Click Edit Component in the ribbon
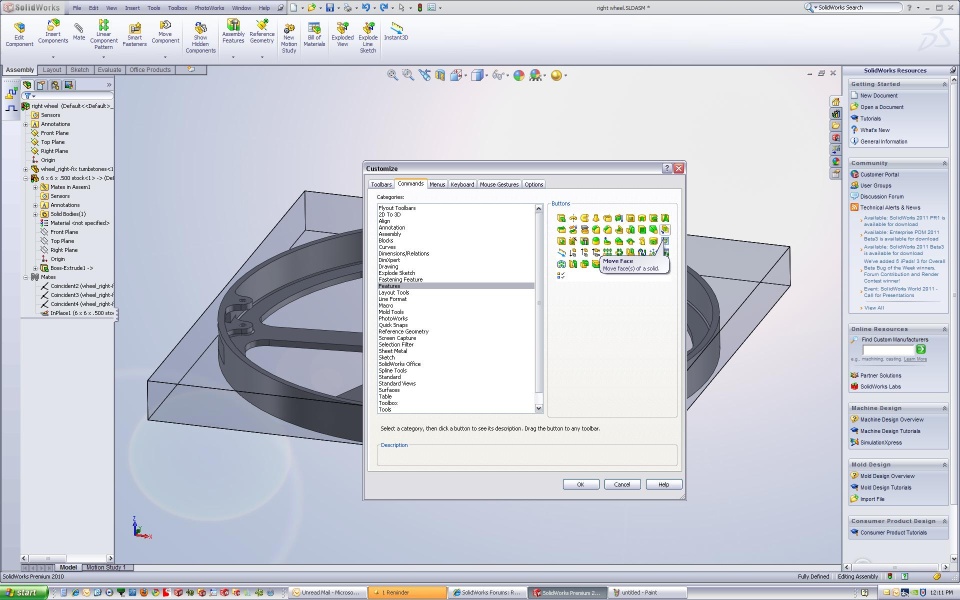This screenshot has height=600, width=960. click(19, 35)
